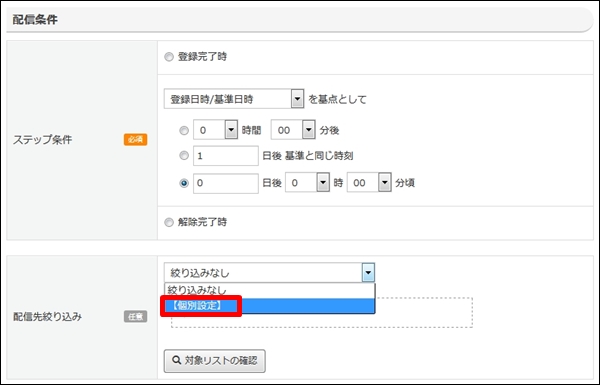Focus the days field showing 0

pos(226,183)
